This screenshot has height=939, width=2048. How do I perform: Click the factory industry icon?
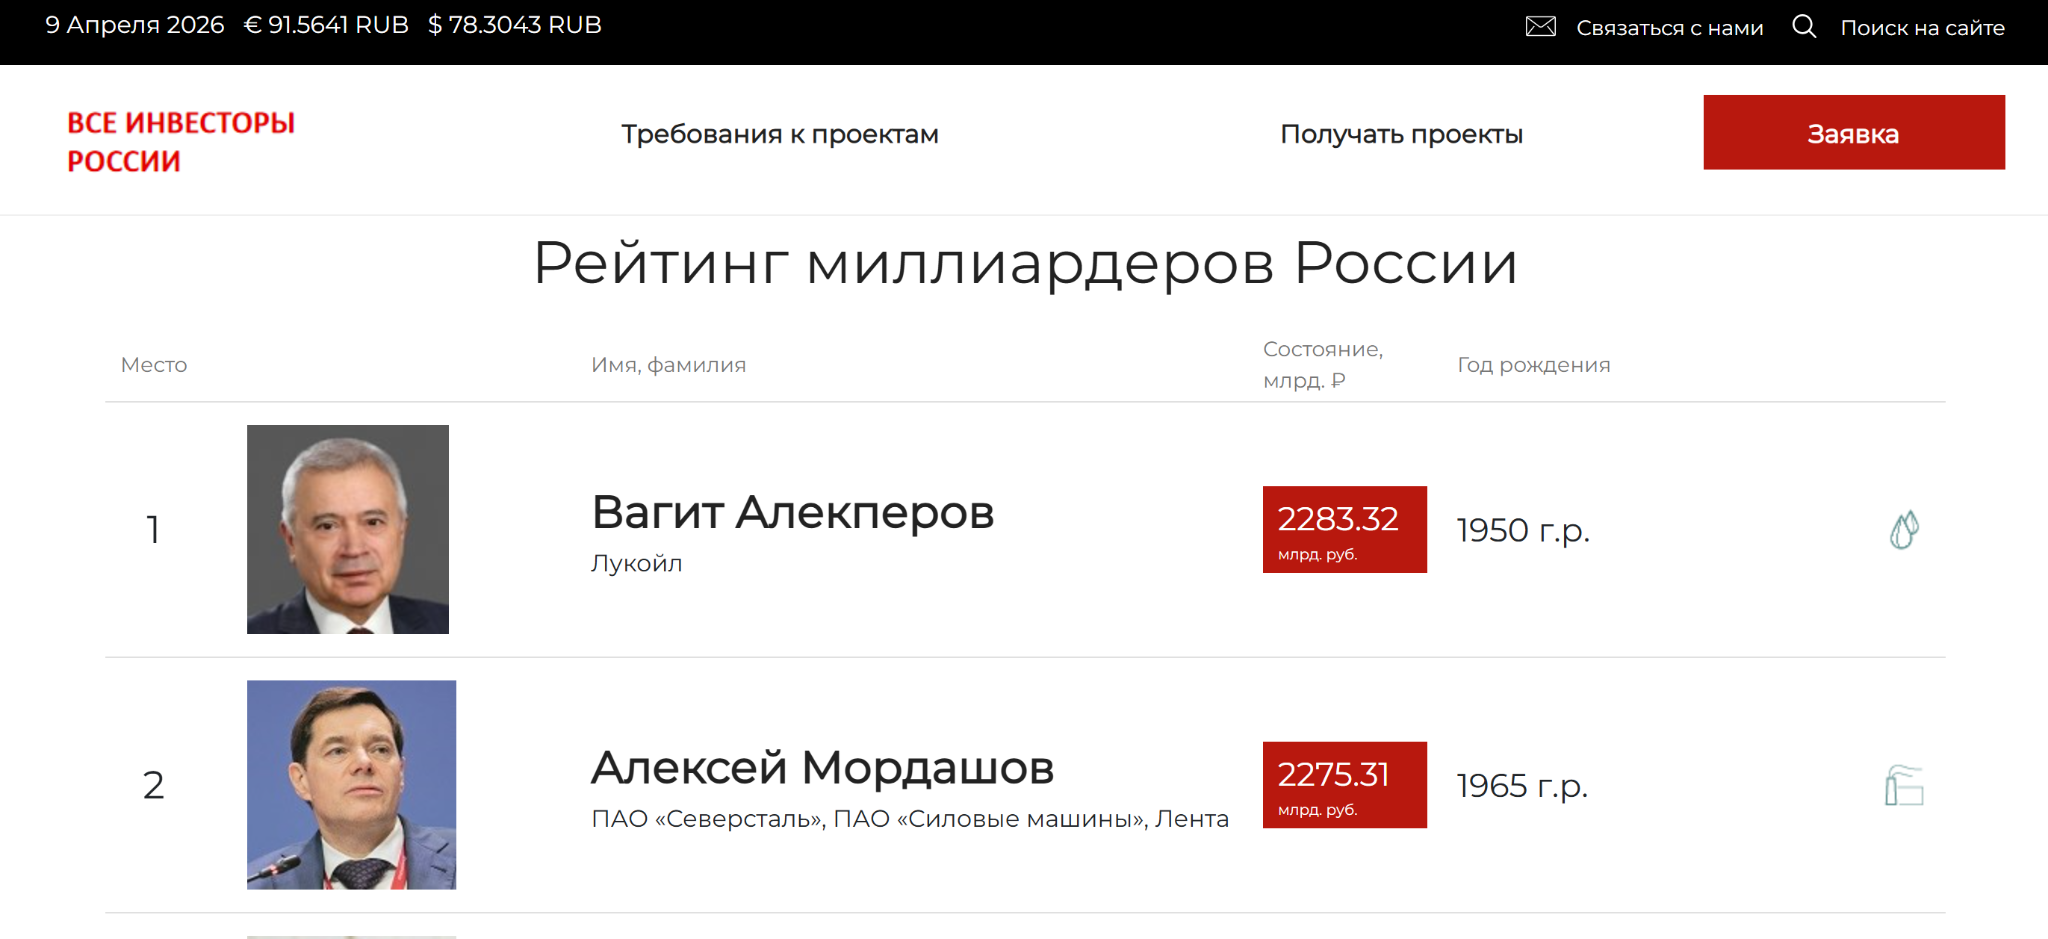(x=1904, y=786)
